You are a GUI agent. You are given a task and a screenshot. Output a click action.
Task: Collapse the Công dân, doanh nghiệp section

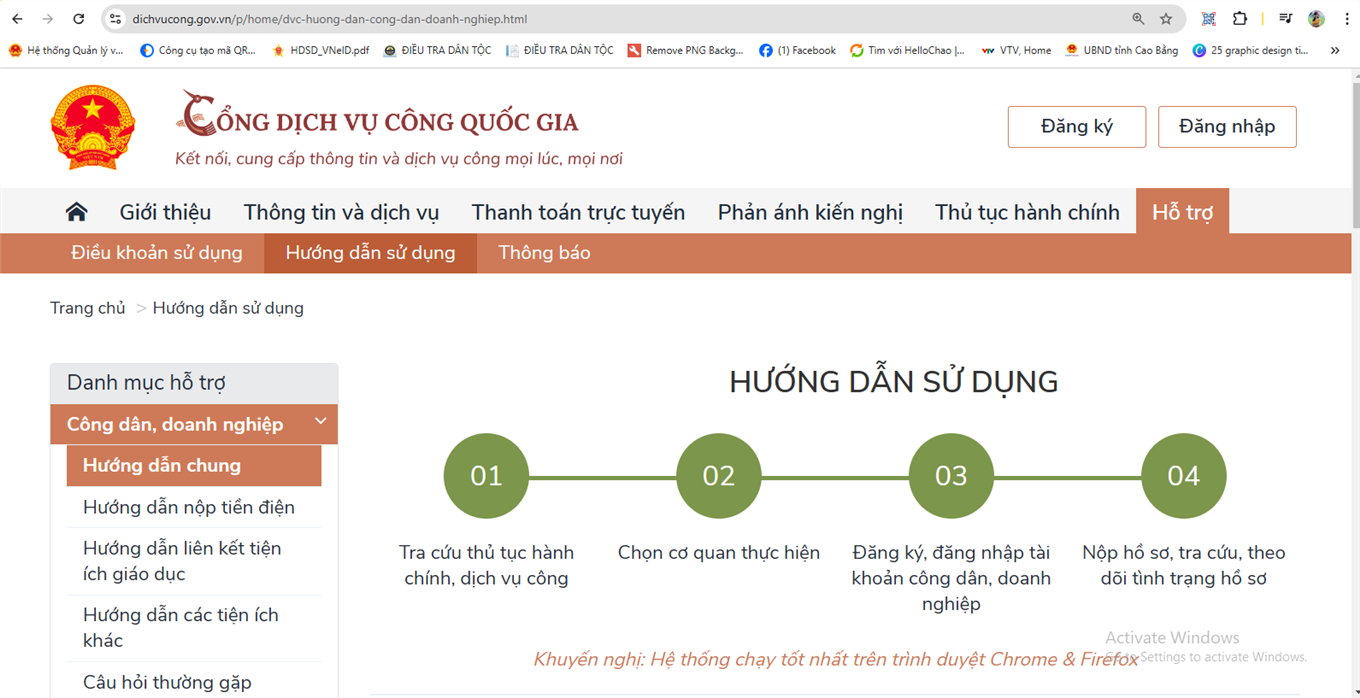320,422
